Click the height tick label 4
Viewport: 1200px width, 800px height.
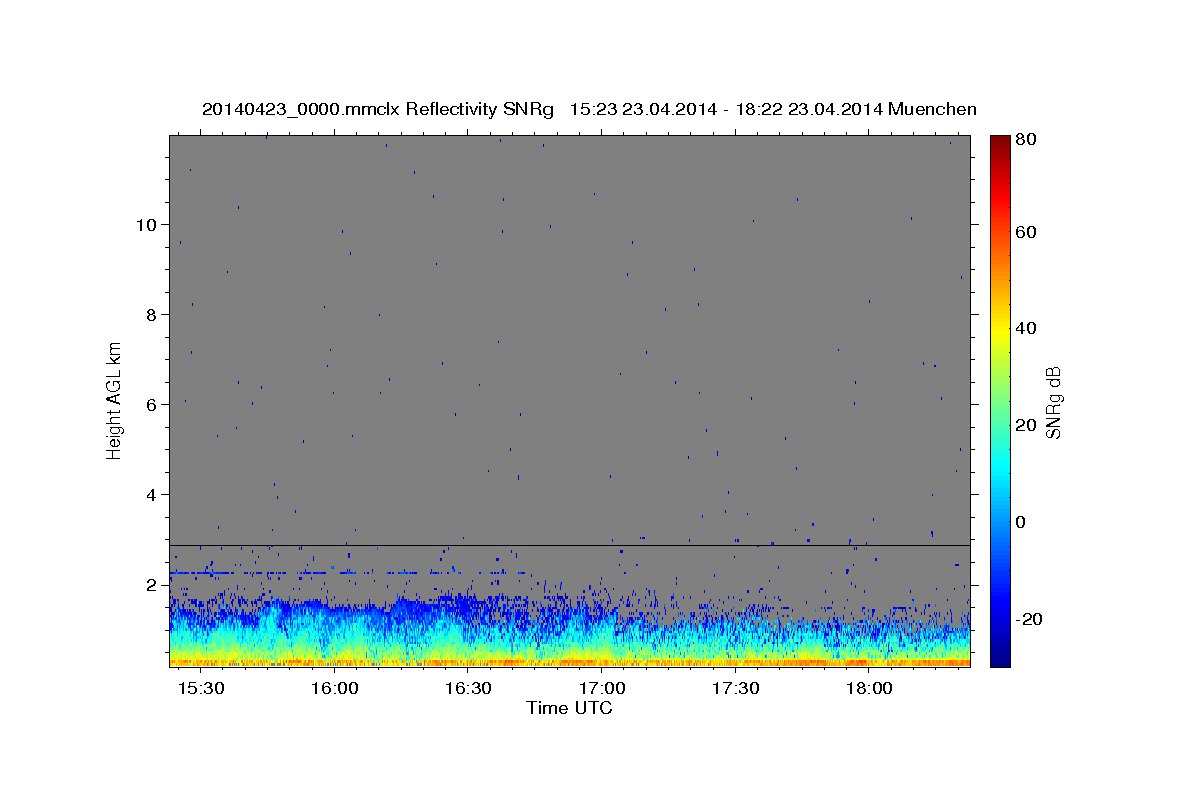[x=151, y=495]
